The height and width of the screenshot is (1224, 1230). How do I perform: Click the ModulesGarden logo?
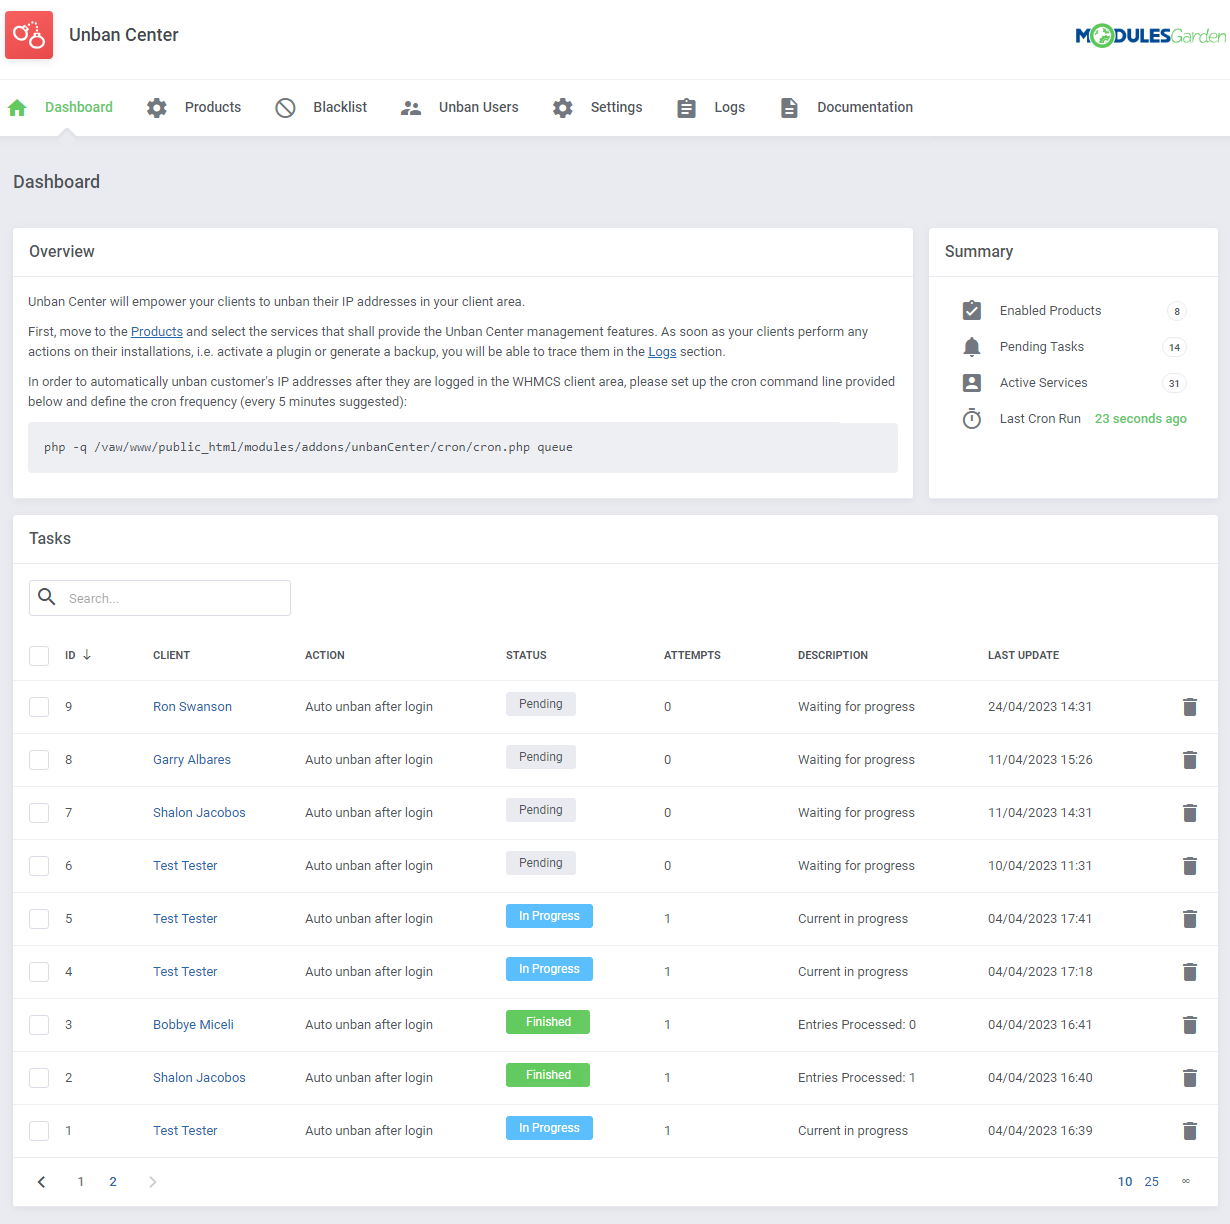pyautogui.click(x=1150, y=36)
